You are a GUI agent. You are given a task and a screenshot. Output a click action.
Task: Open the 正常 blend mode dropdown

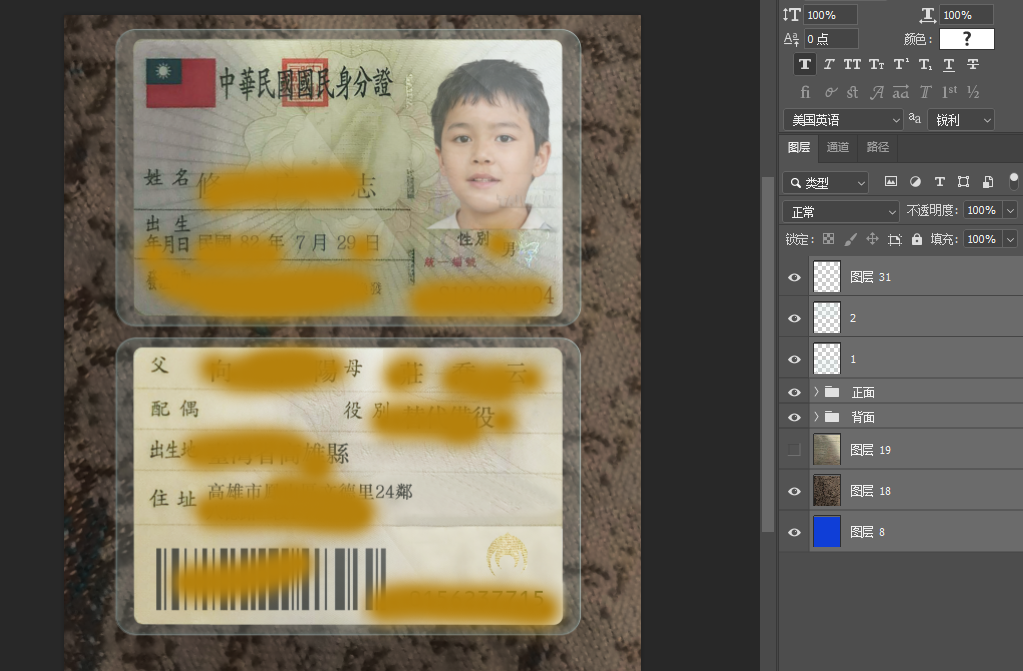(x=841, y=211)
